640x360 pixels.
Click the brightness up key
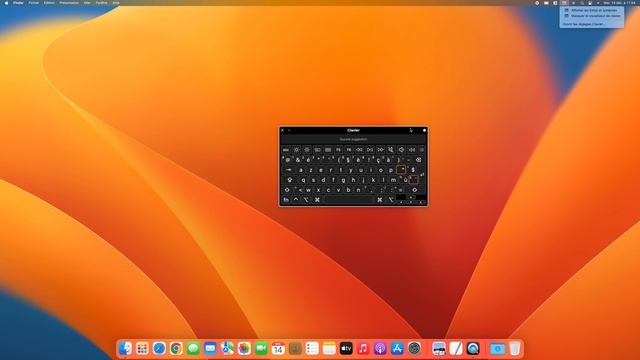(x=307, y=150)
